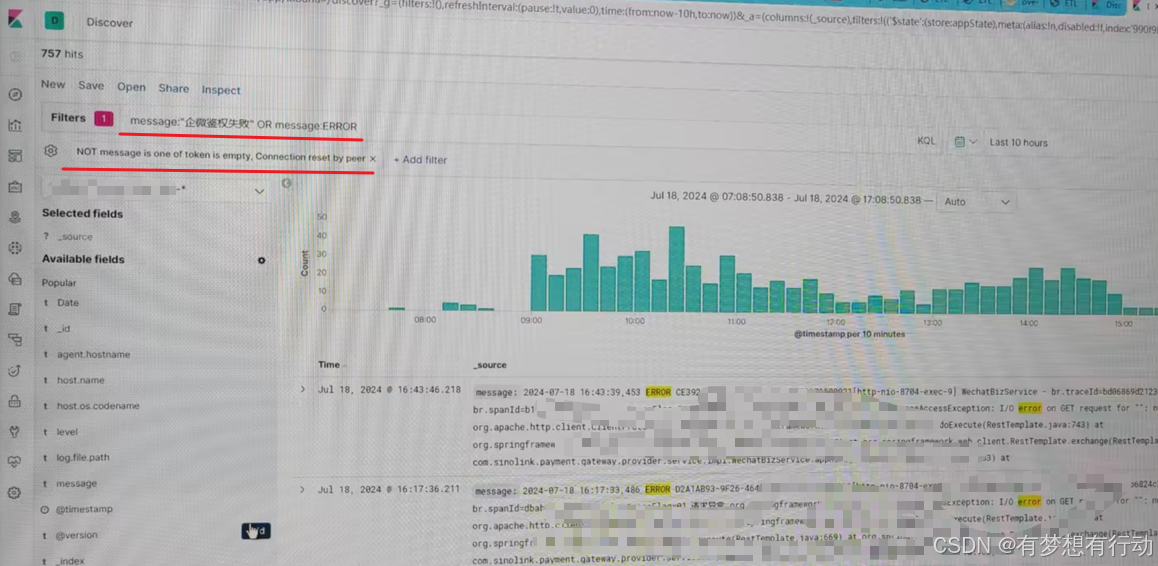
Task: Click Share in the Discover menu
Action: tap(174, 88)
